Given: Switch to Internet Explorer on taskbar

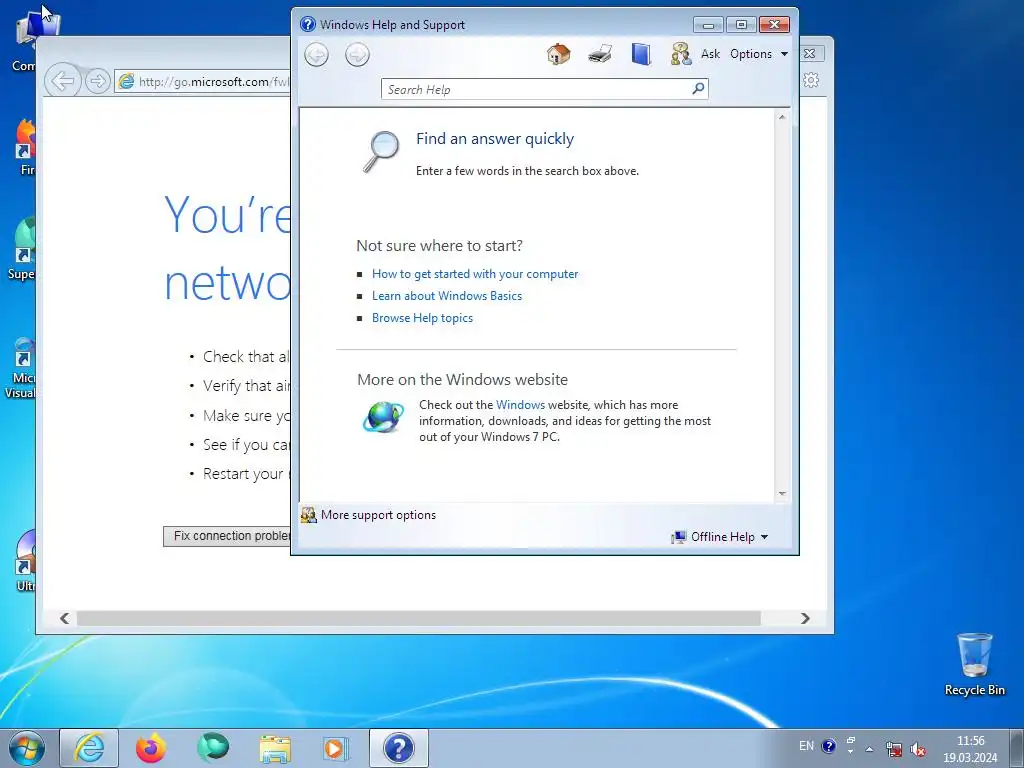Looking at the screenshot, I should 89,748.
